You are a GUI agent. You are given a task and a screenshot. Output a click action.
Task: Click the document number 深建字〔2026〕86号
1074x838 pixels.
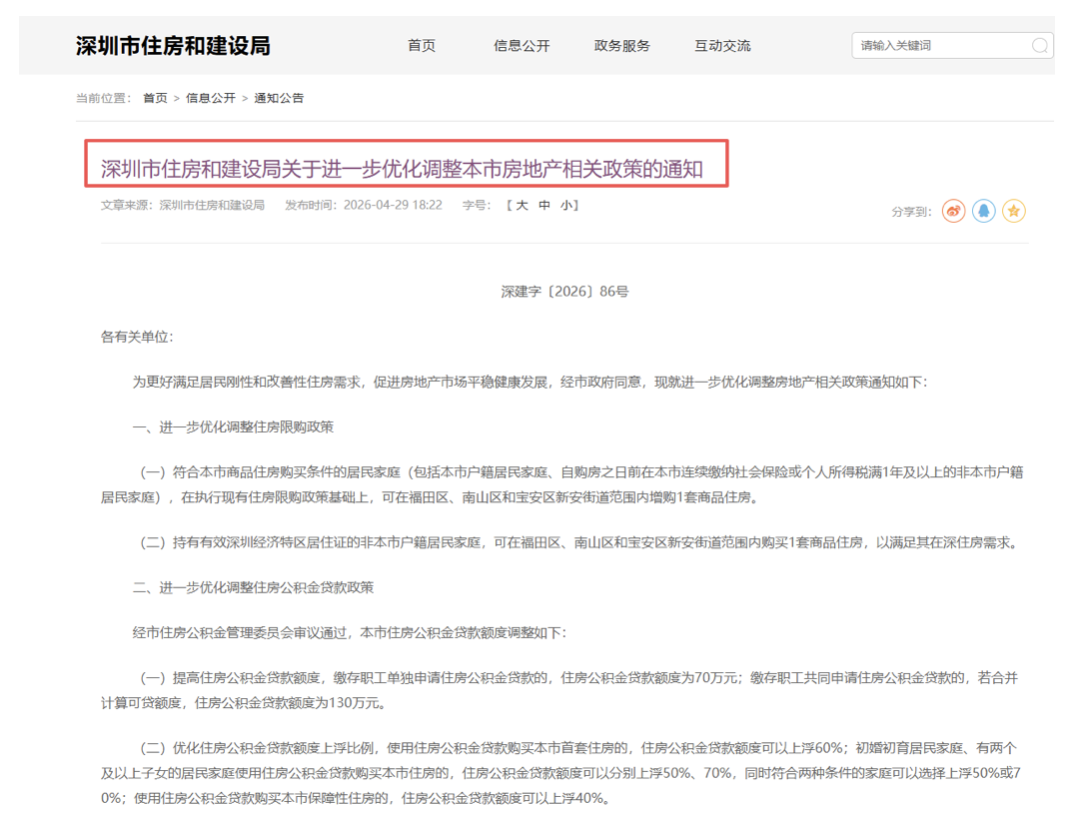pyautogui.click(x=565, y=291)
